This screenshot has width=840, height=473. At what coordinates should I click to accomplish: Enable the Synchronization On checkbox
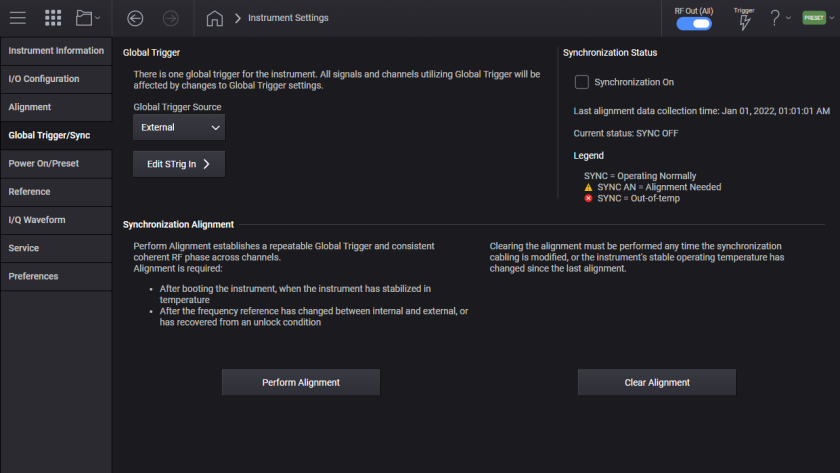pyautogui.click(x=582, y=82)
